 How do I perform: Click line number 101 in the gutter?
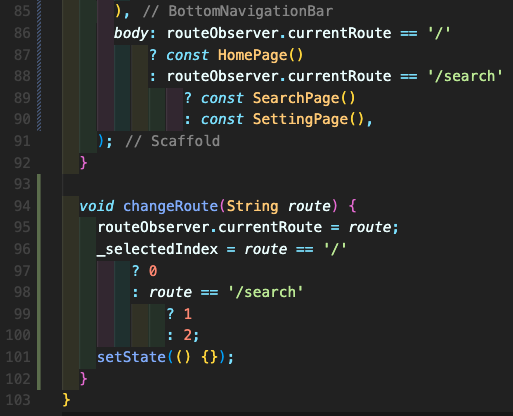pyautogui.click(x=18, y=357)
